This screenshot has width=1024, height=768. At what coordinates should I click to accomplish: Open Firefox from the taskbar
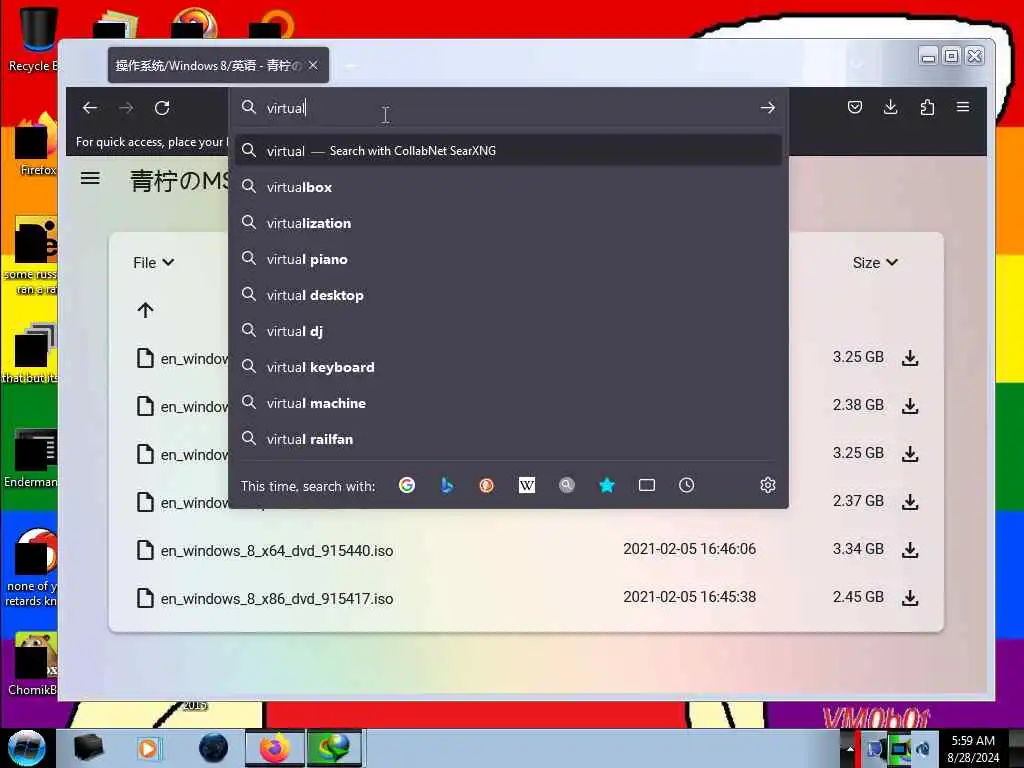point(274,748)
